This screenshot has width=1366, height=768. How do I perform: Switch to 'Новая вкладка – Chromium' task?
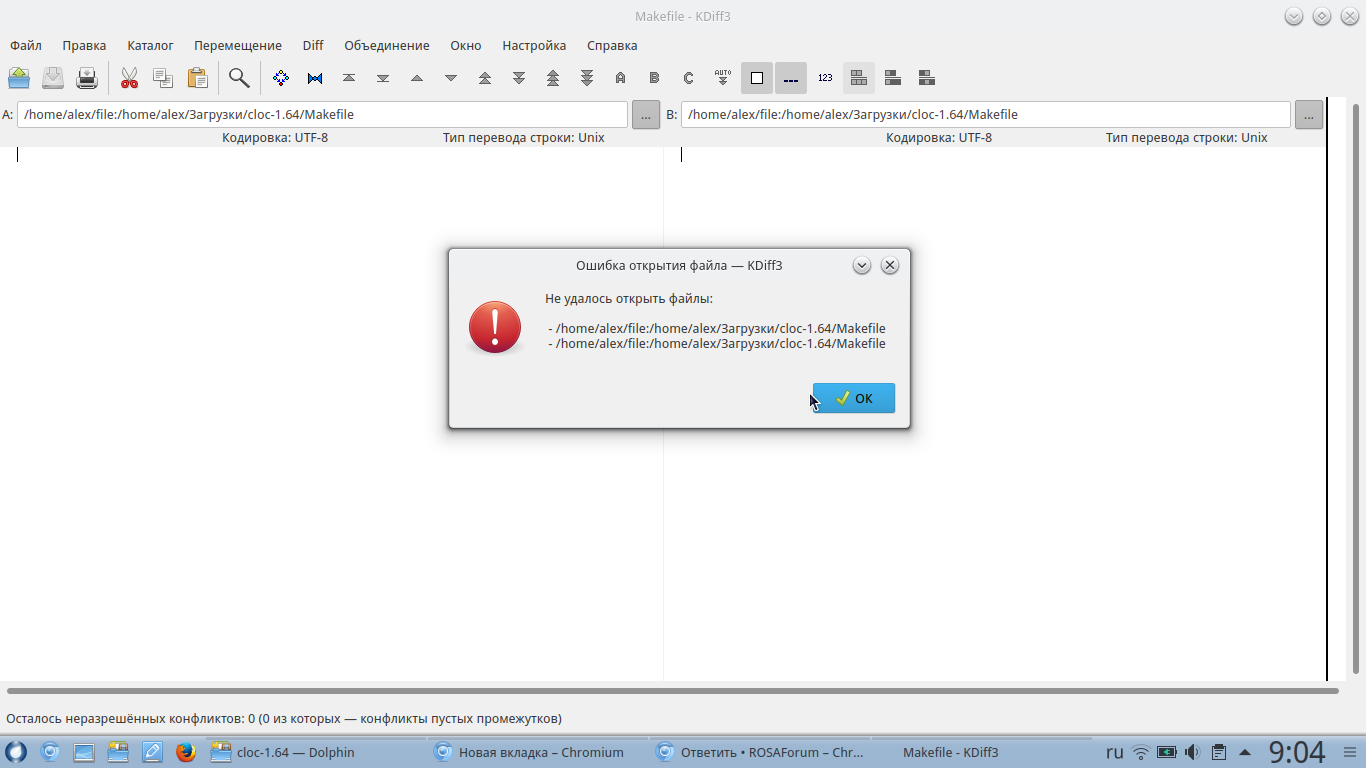pos(537,752)
